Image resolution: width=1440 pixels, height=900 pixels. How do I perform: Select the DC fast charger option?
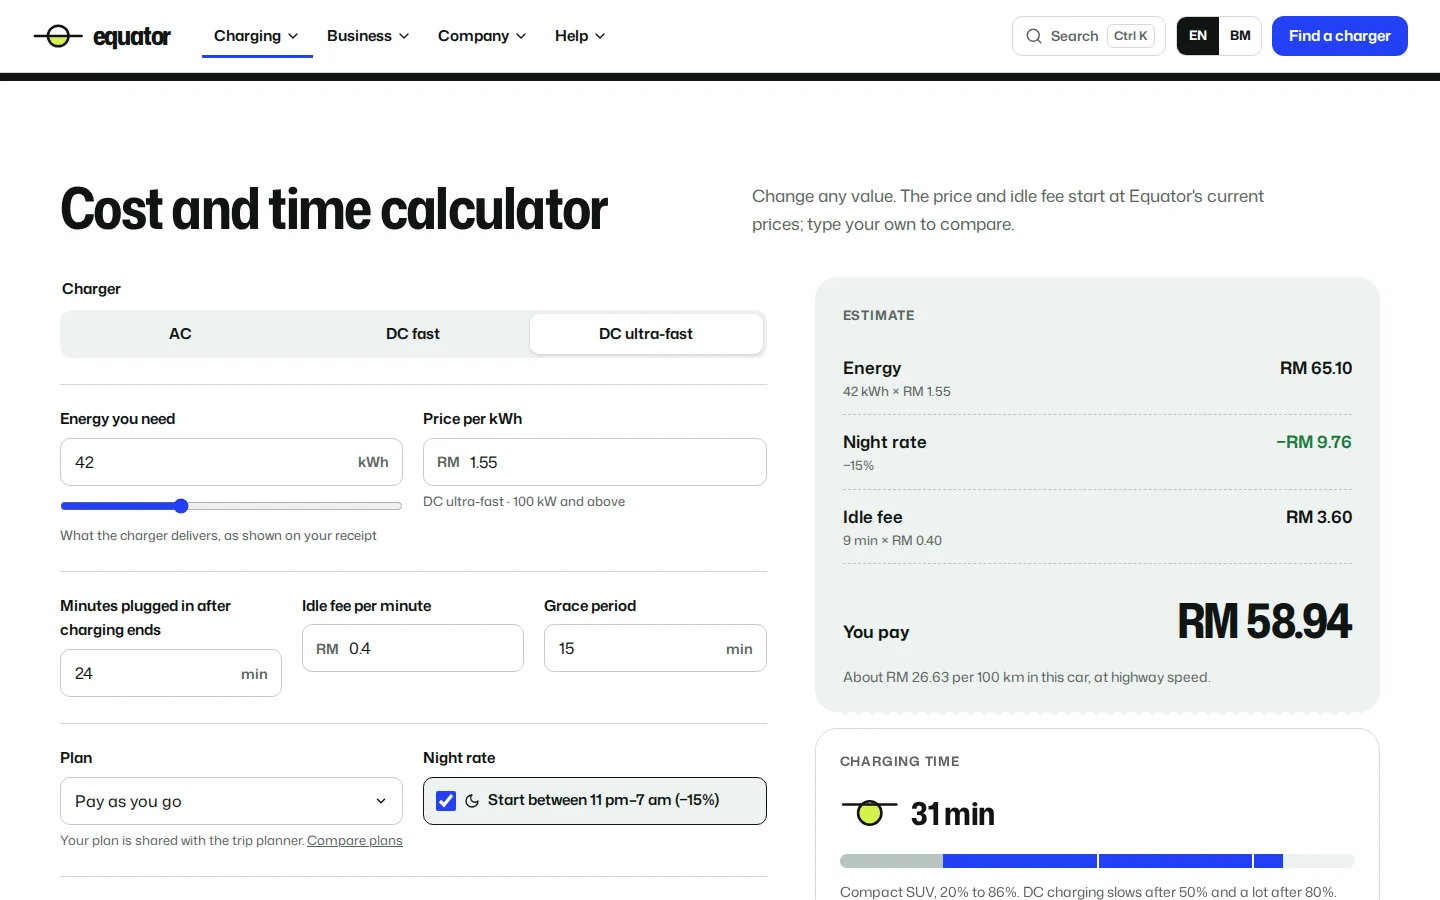413,334
